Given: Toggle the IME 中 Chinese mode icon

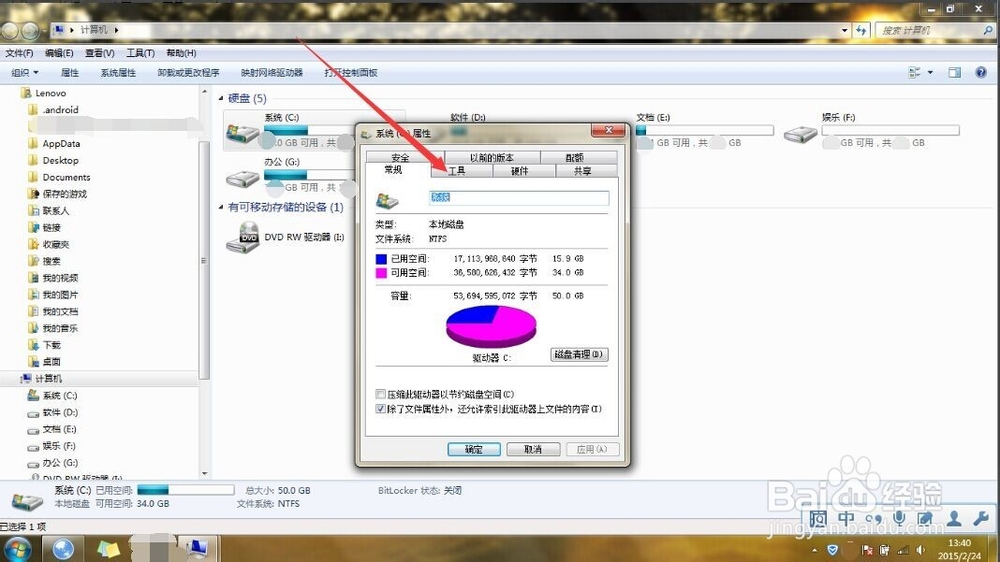Looking at the screenshot, I should pos(846,518).
